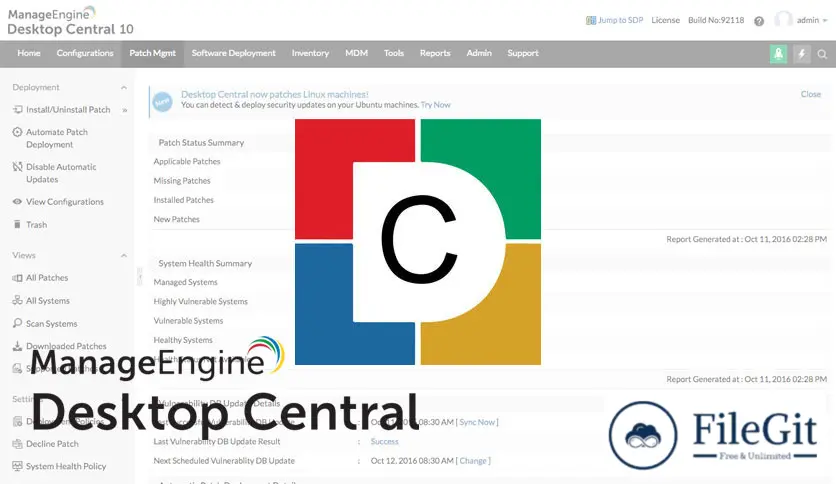The height and width of the screenshot is (484, 836).
Task: Click the All Systems icon
Action: coord(17,301)
